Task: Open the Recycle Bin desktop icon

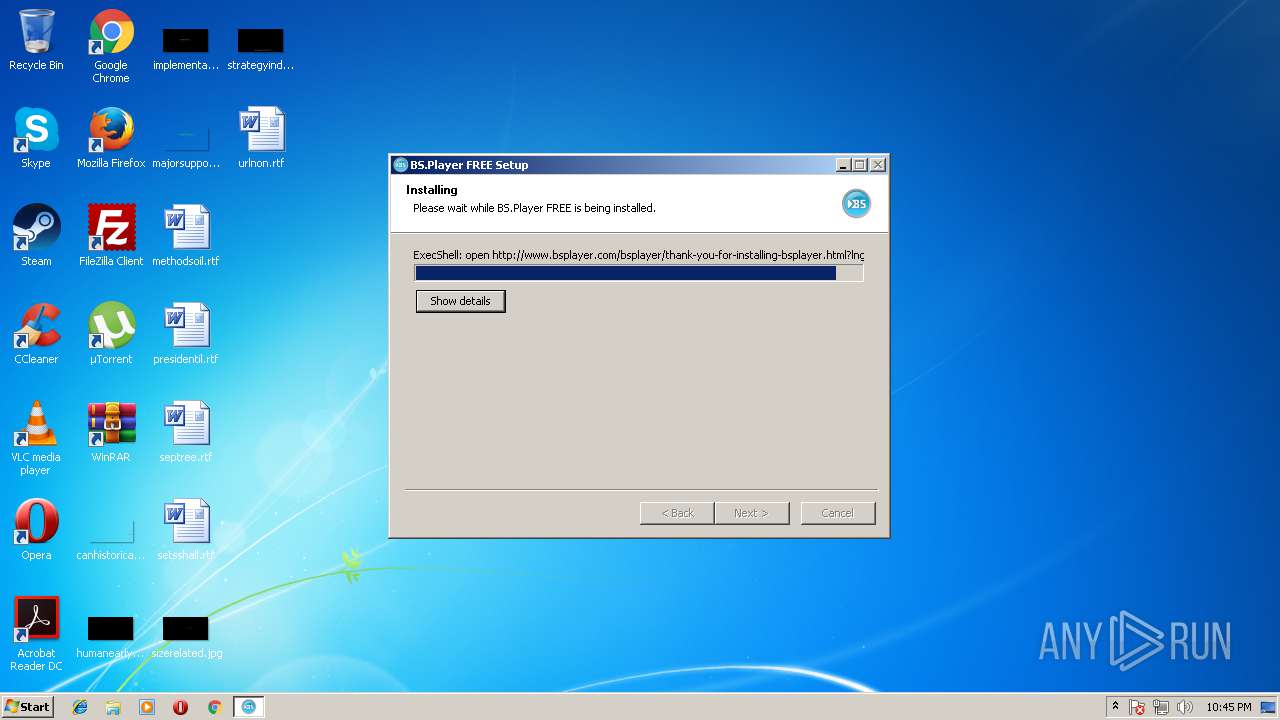Action: (x=36, y=40)
